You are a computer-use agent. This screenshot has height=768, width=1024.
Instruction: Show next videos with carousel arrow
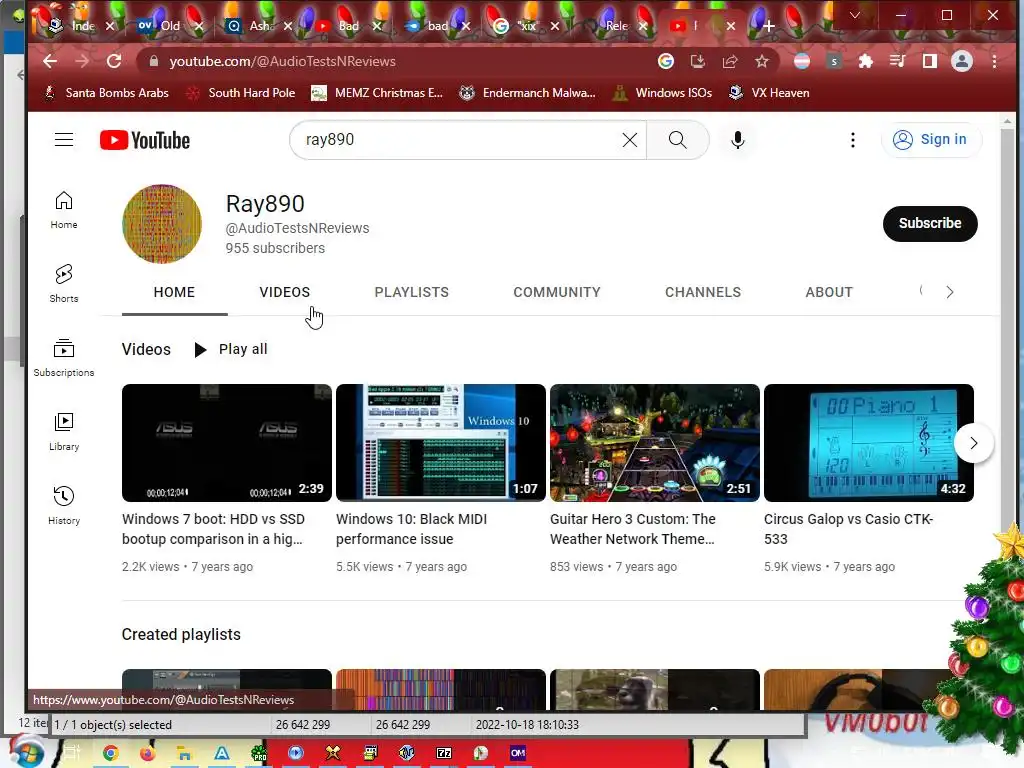[974, 443]
